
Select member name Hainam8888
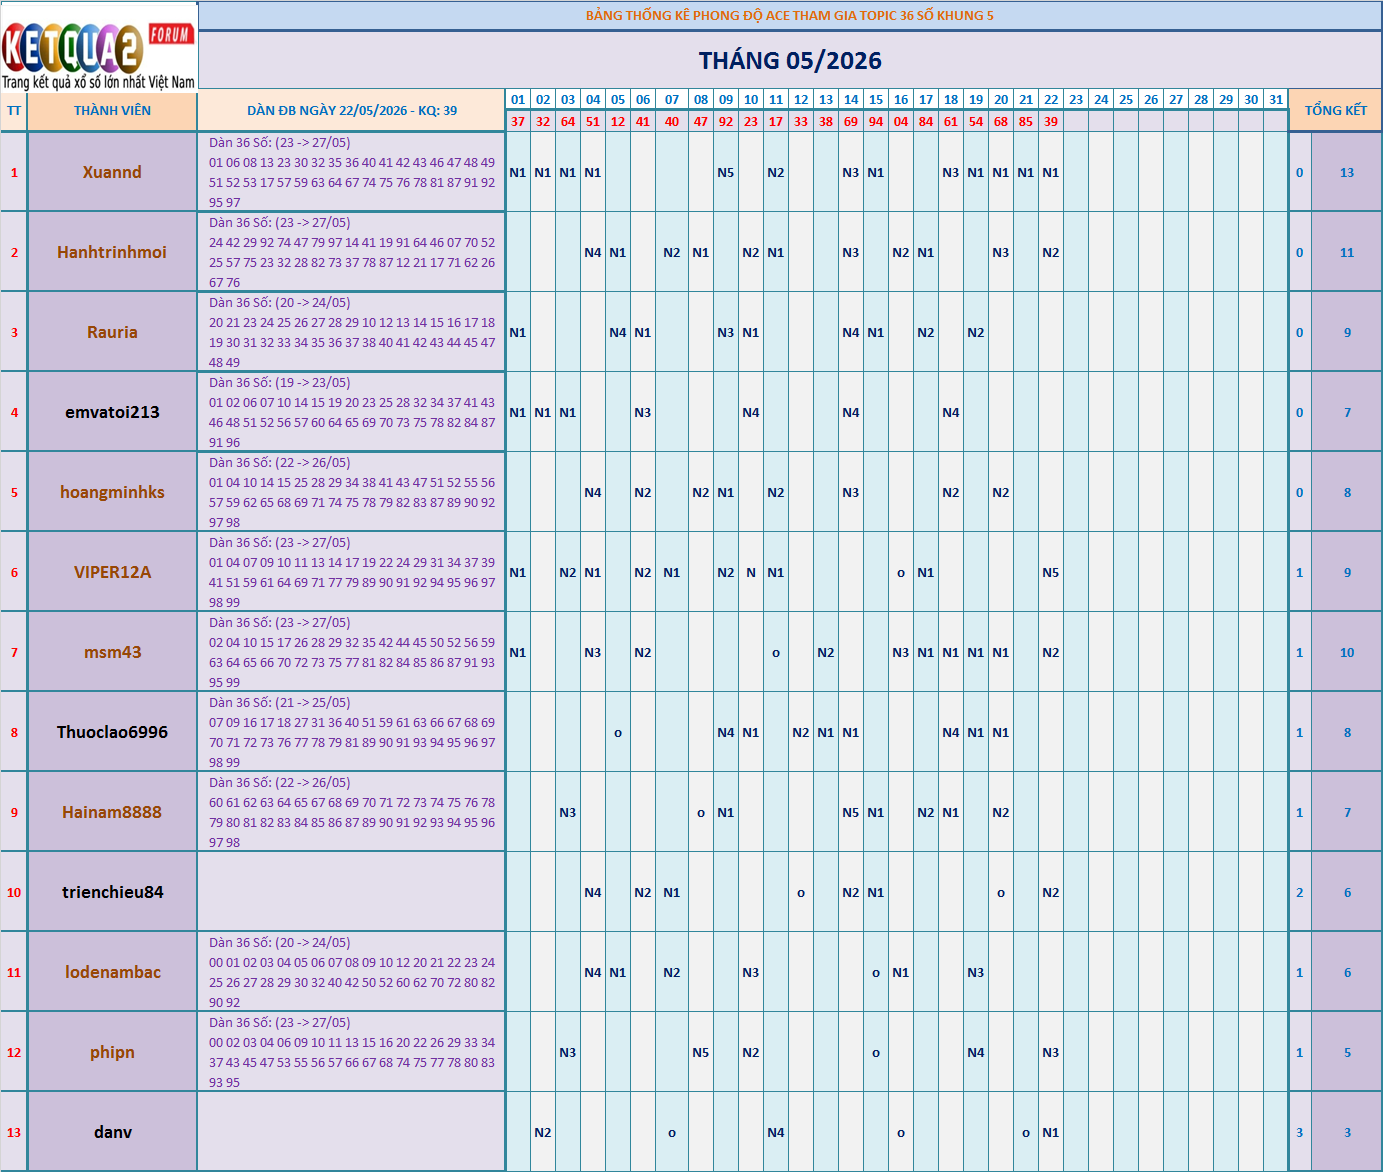[112, 812]
